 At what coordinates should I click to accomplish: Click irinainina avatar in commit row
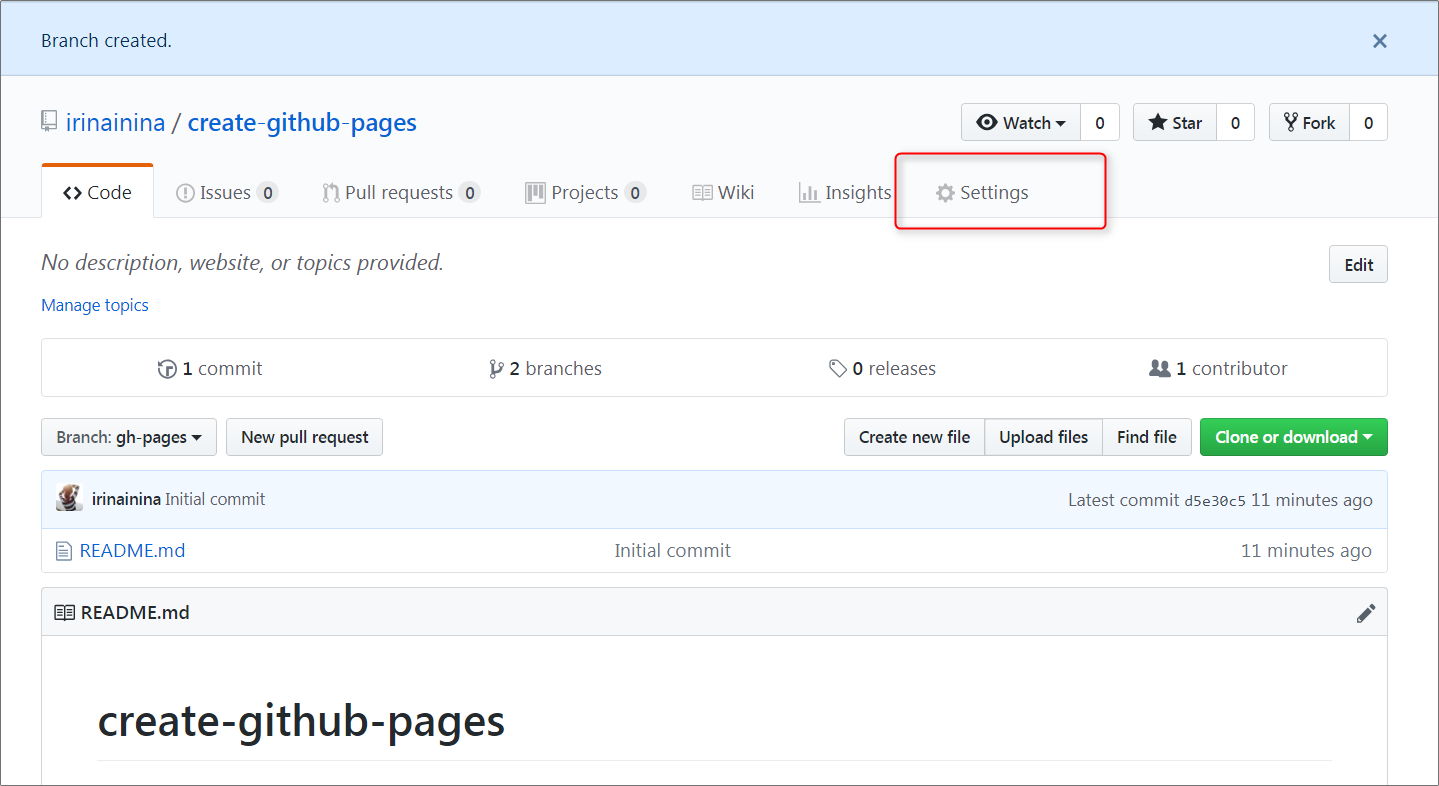(69, 498)
